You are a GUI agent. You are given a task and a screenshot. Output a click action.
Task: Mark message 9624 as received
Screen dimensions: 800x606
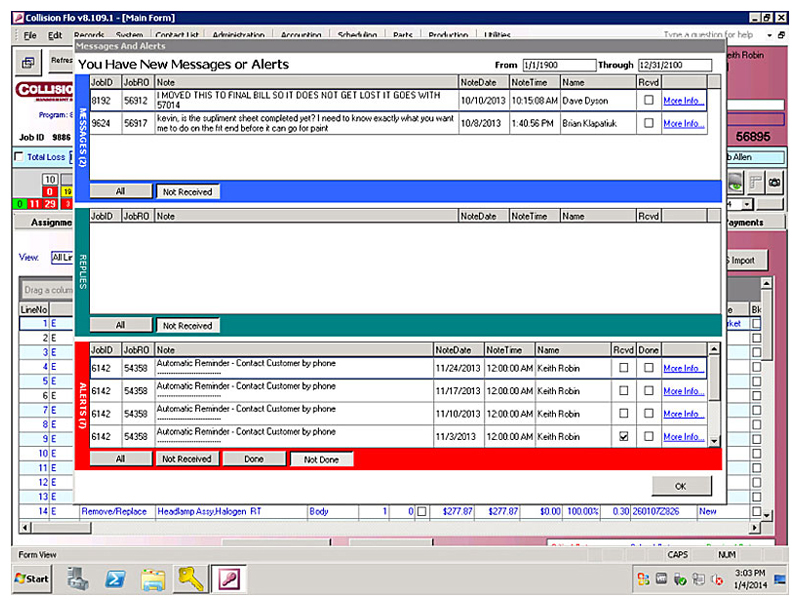[648, 123]
